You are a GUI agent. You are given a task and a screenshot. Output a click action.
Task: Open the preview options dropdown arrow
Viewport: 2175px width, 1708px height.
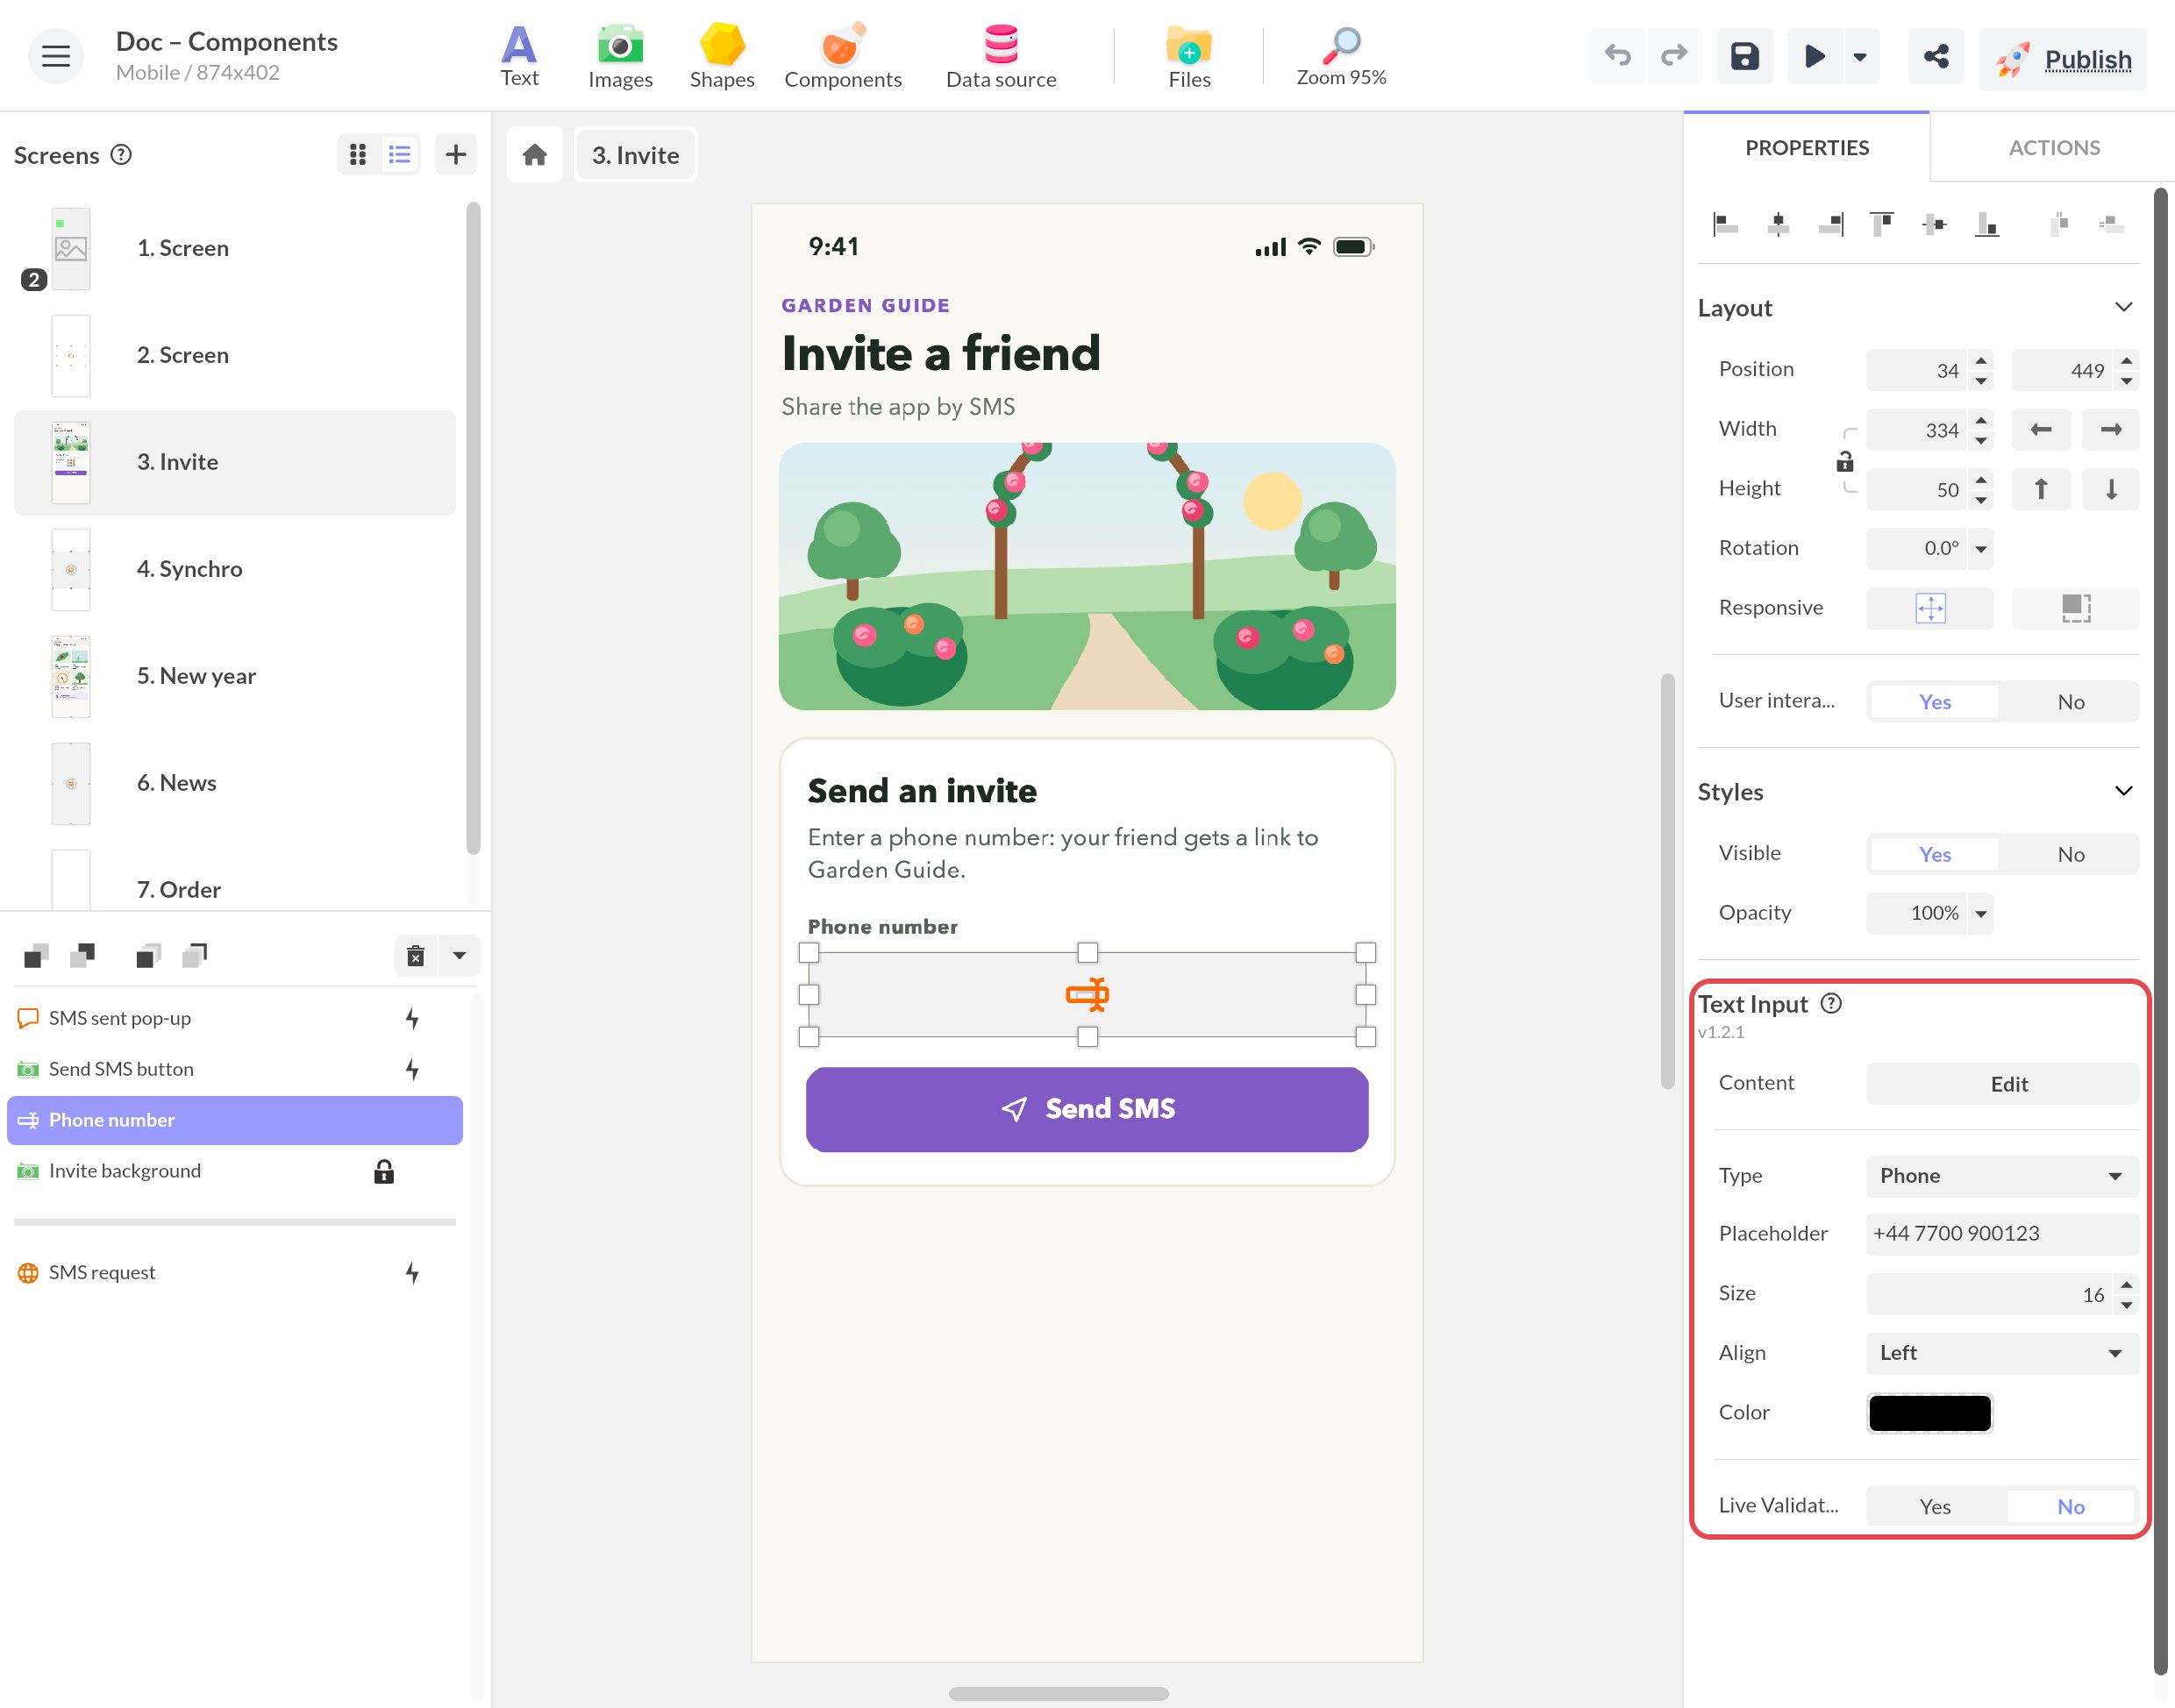pos(1860,56)
